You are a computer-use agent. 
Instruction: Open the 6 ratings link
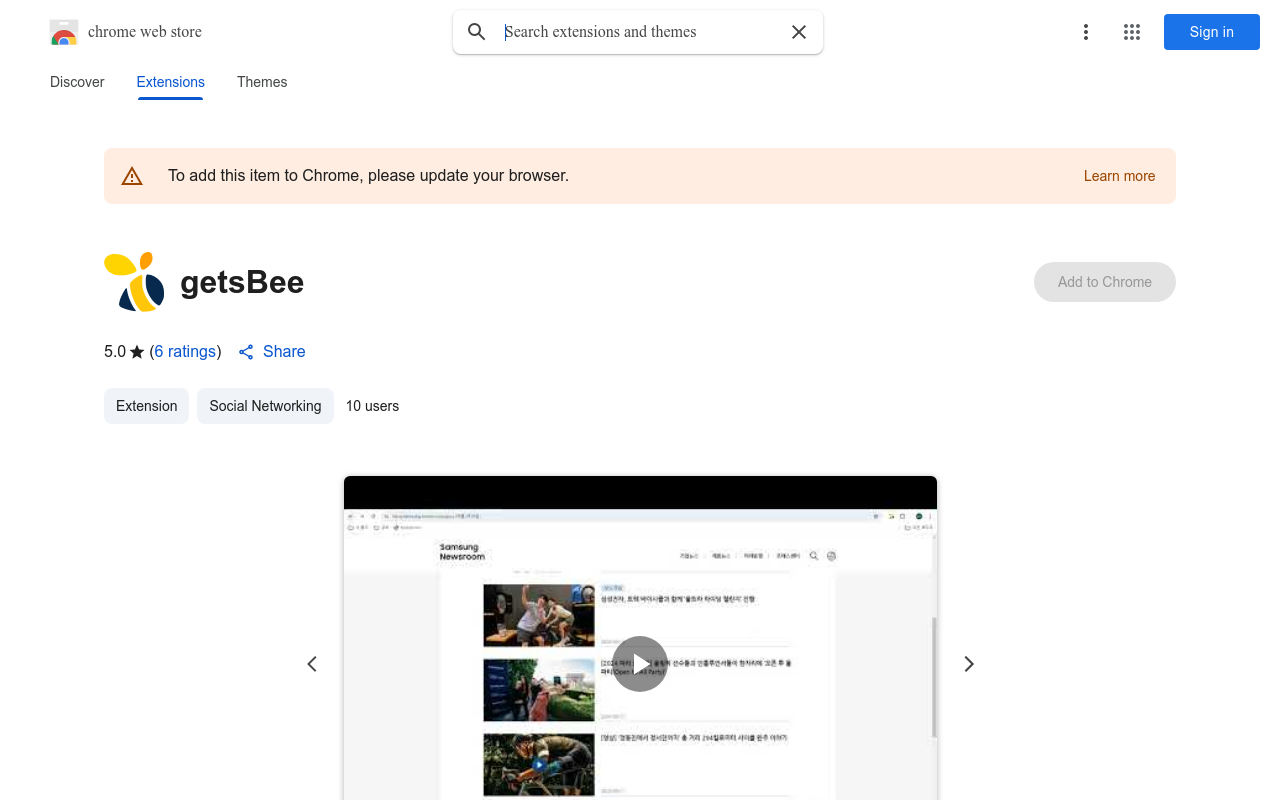(x=185, y=352)
